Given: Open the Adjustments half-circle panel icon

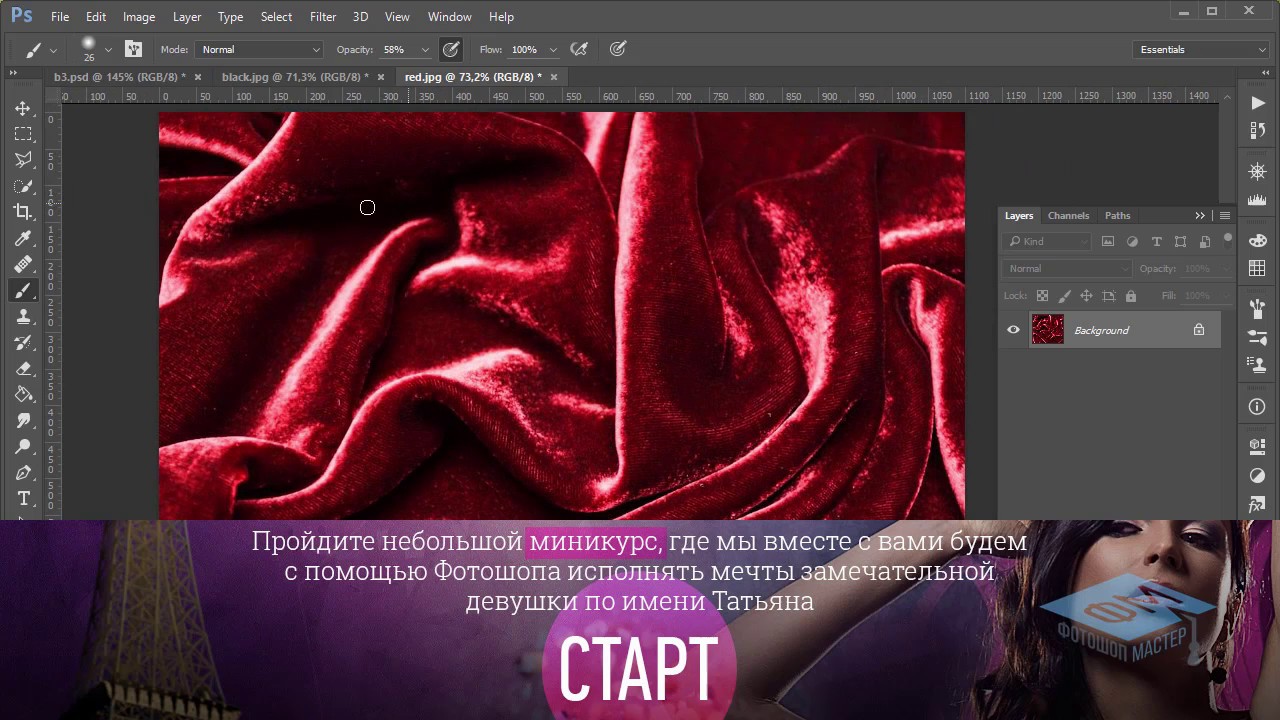Looking at the screenshot, I should click(1257, 475).
